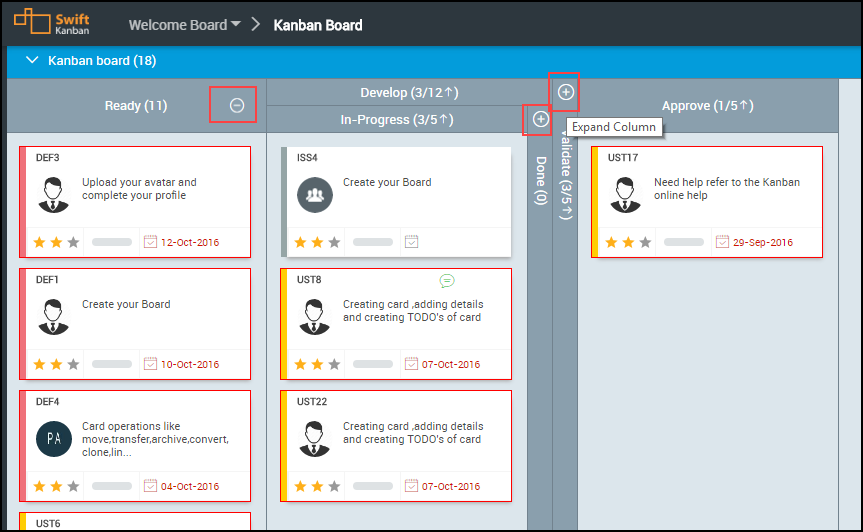Image resolution: width=863 pixels, height=532 pixels.
Task: Click the calendar icon on card UST8
Action: pyautogui.click(x=411, y=364)
